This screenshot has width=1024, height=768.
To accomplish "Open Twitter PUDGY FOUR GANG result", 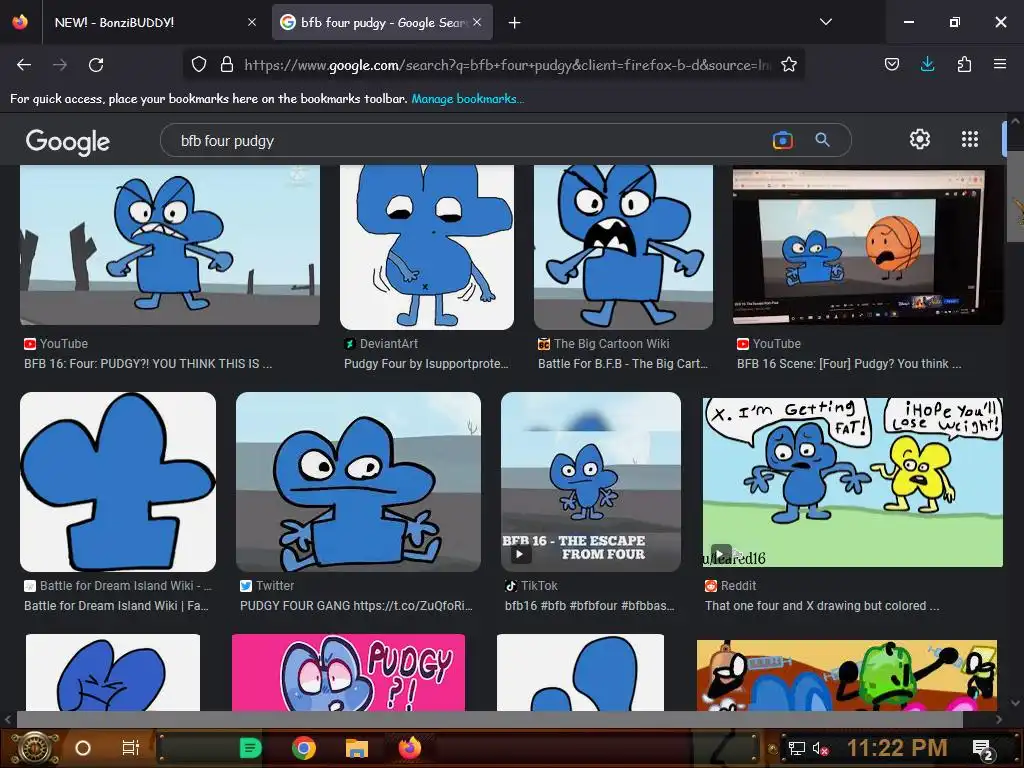I will 356,605.
